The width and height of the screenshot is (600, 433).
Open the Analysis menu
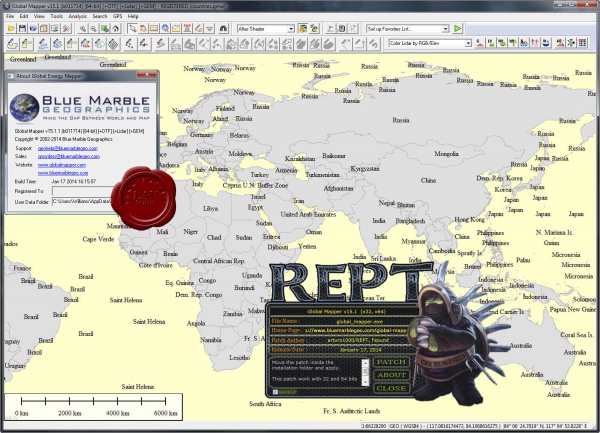coord(78,16)
